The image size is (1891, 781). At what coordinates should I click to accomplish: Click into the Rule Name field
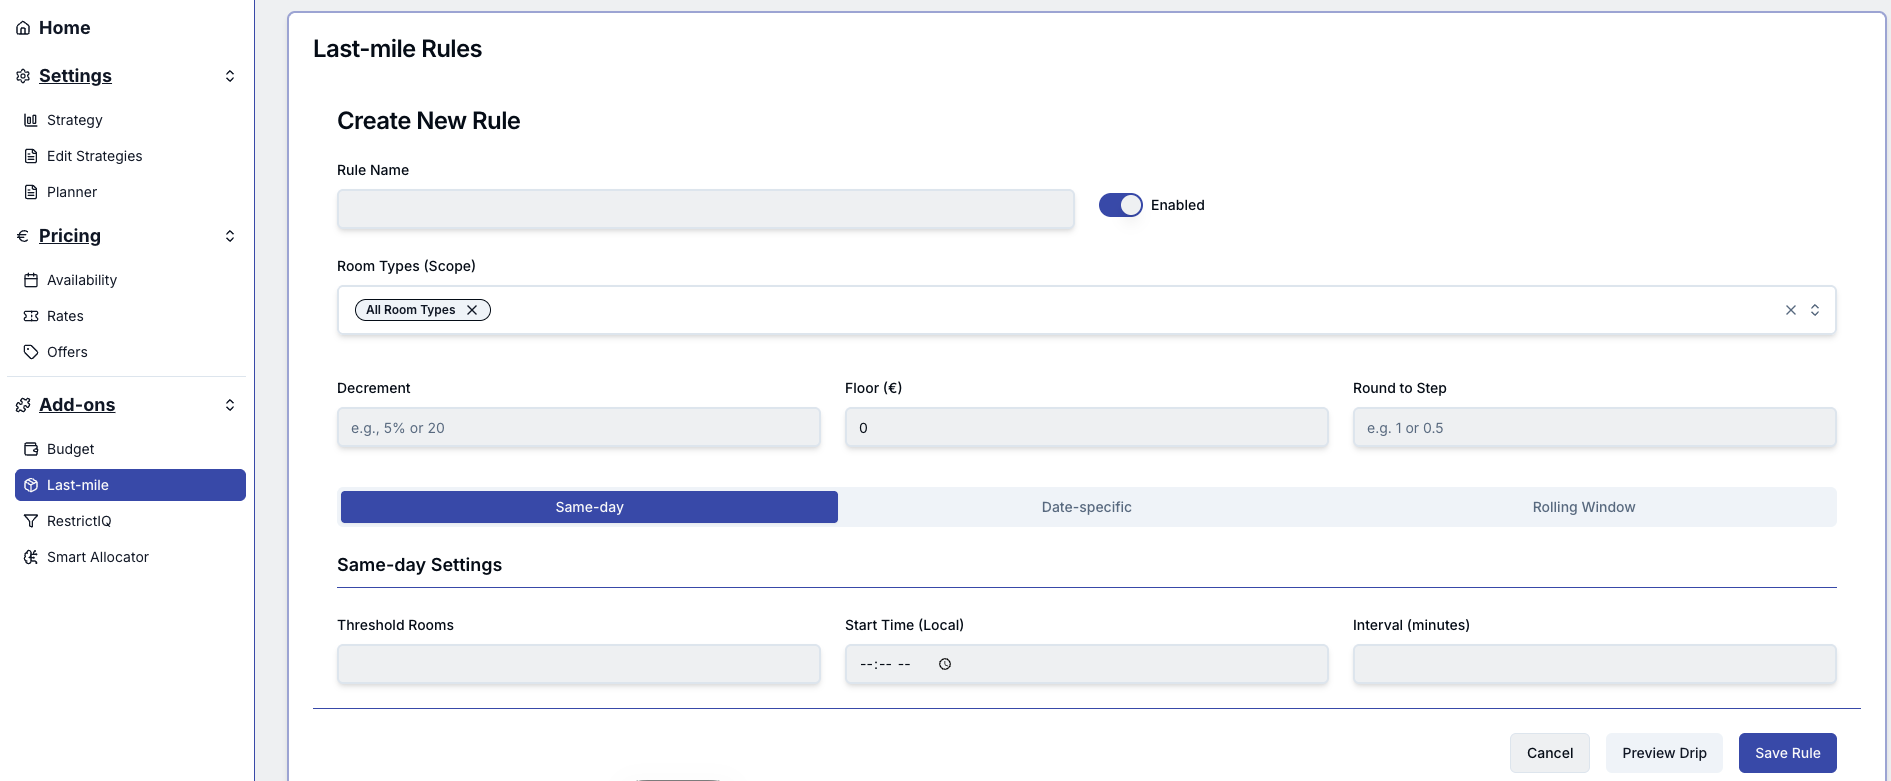705,210
